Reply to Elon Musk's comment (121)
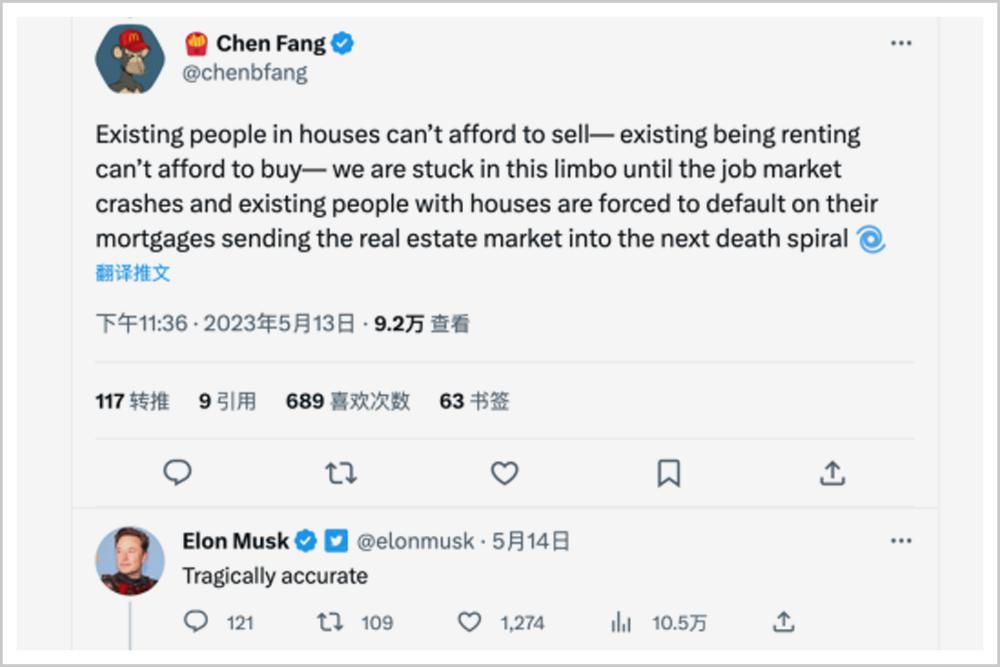1000x667 pixels. pos(218,622)
